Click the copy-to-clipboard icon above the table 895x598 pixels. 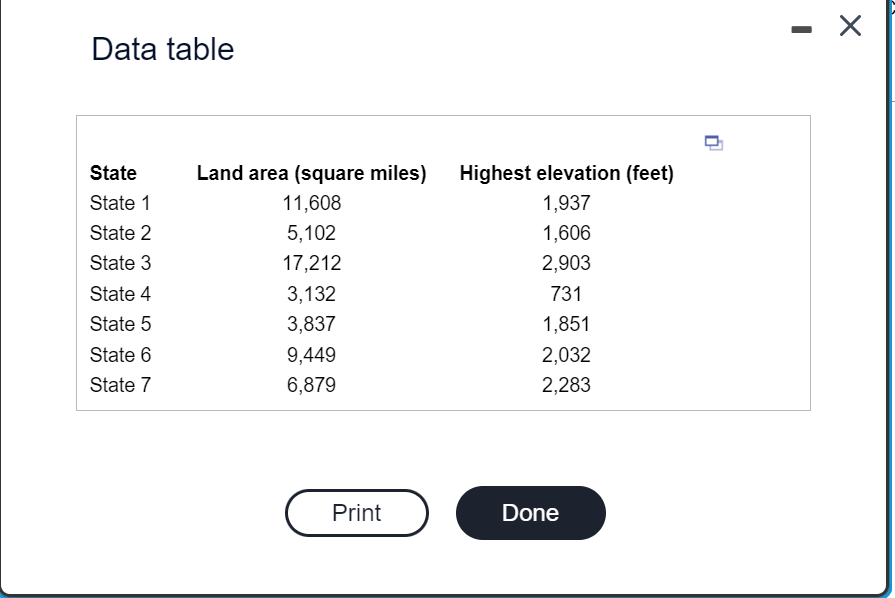tap(713, 144)
